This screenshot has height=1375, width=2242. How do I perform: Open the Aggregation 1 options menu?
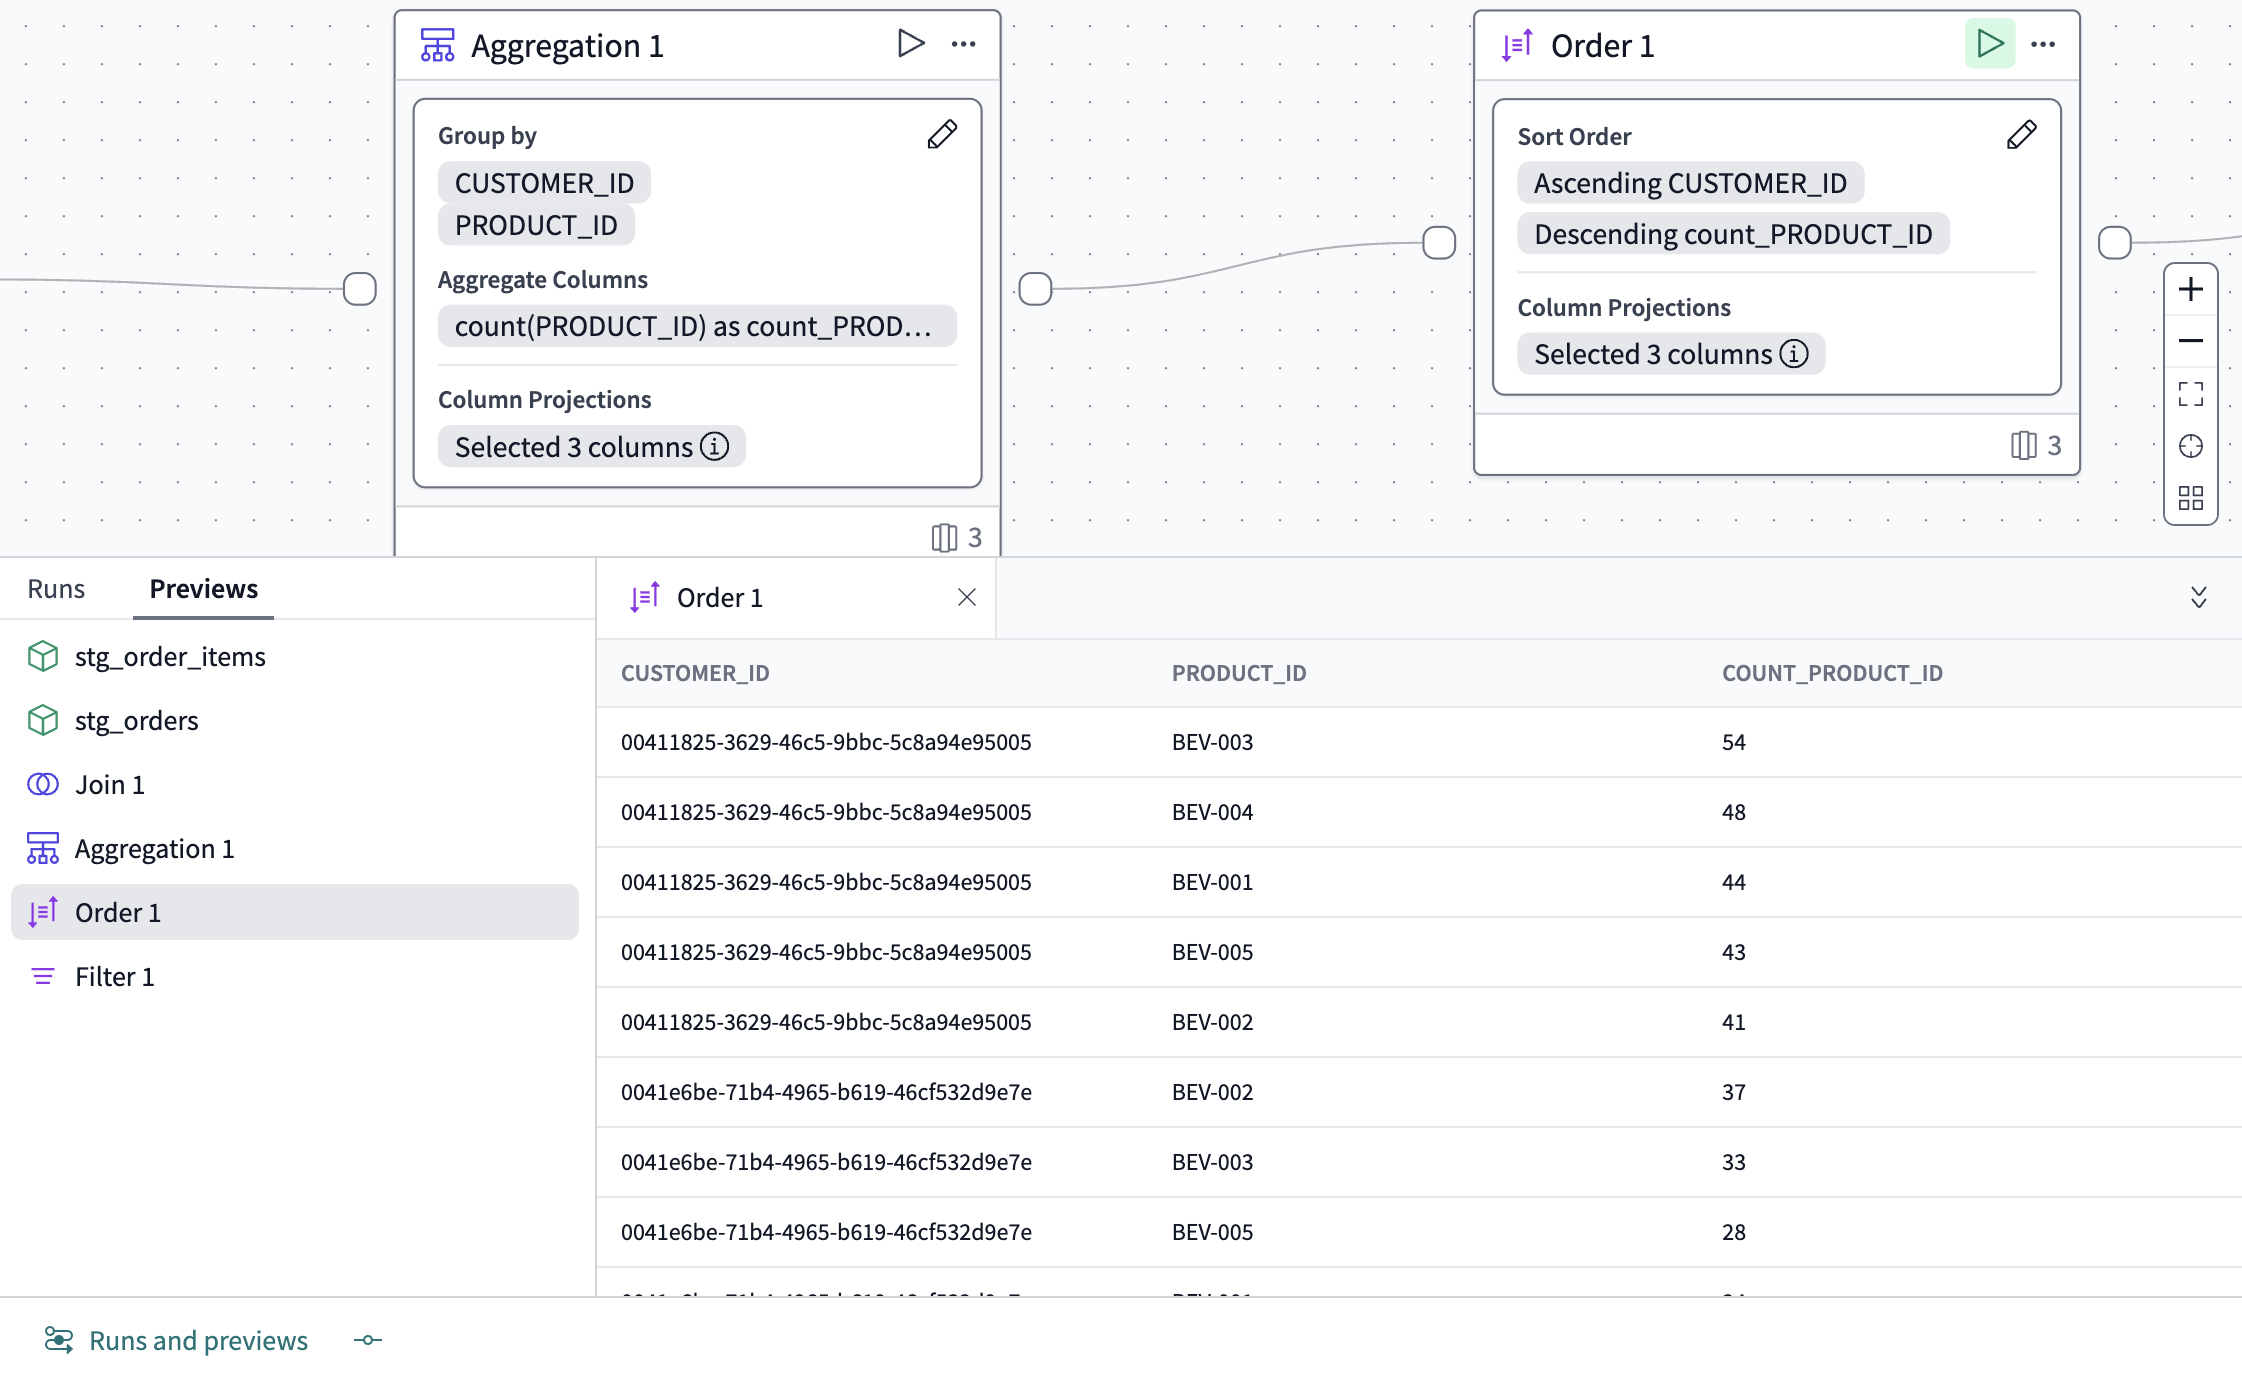(x=963, y=43)
